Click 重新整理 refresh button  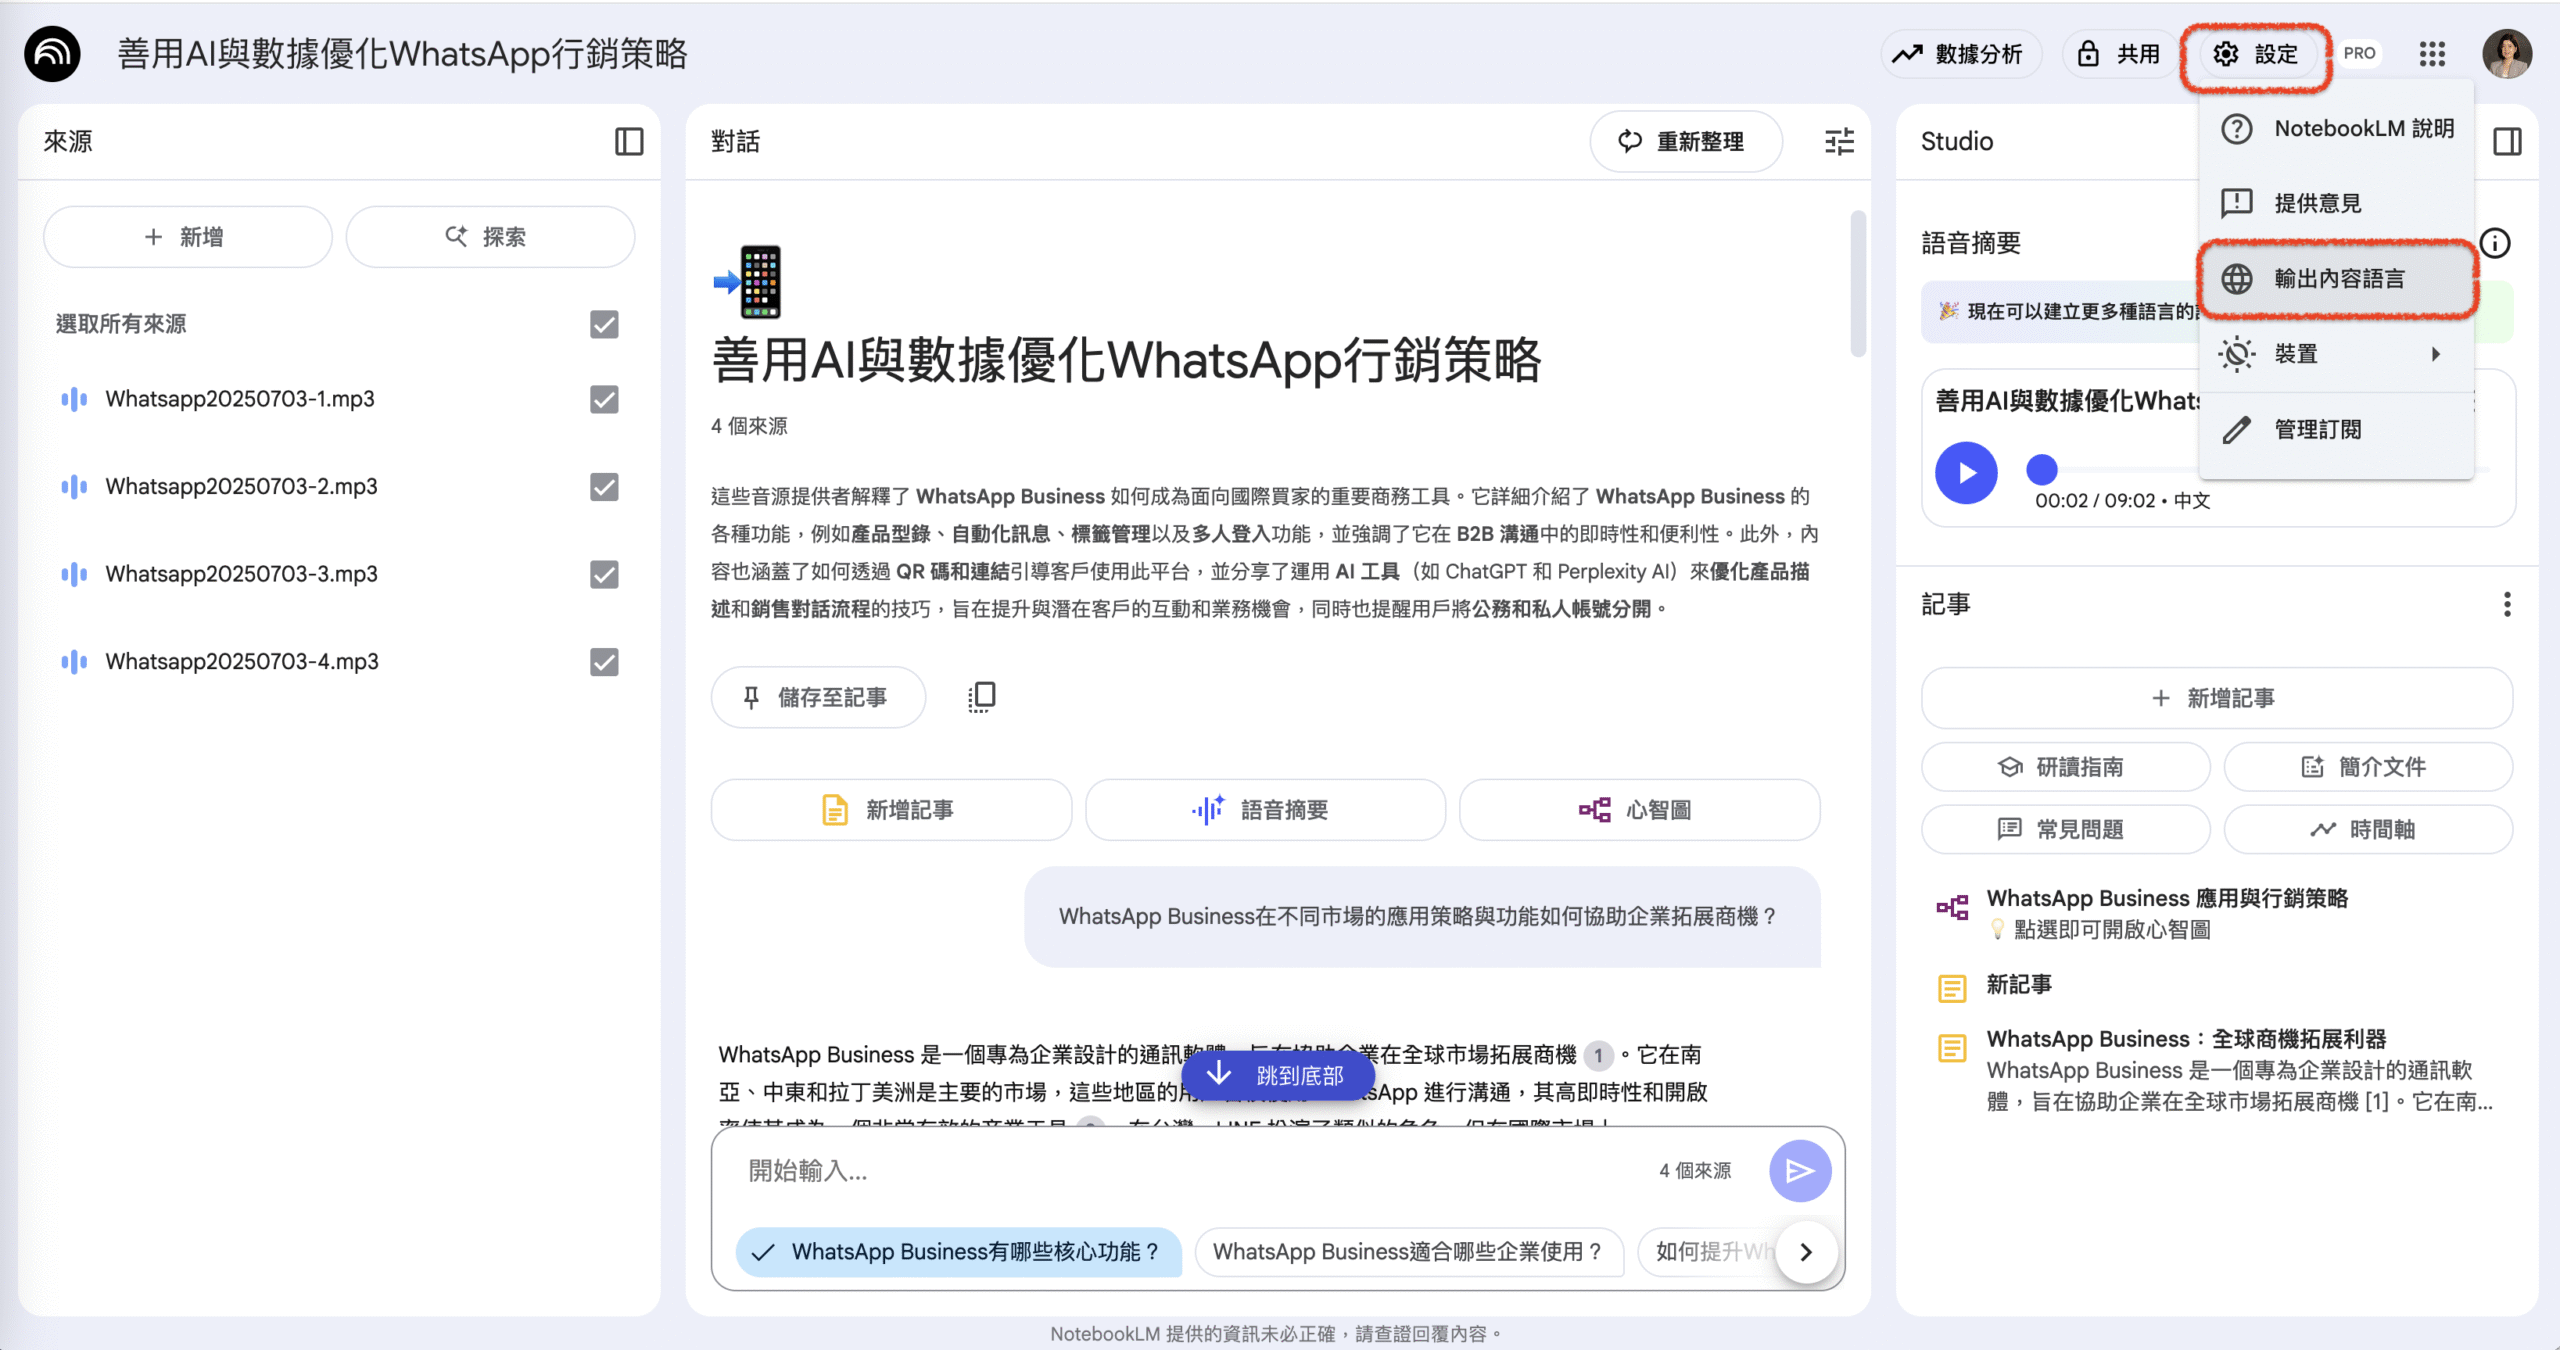[x=1685, y=142]
